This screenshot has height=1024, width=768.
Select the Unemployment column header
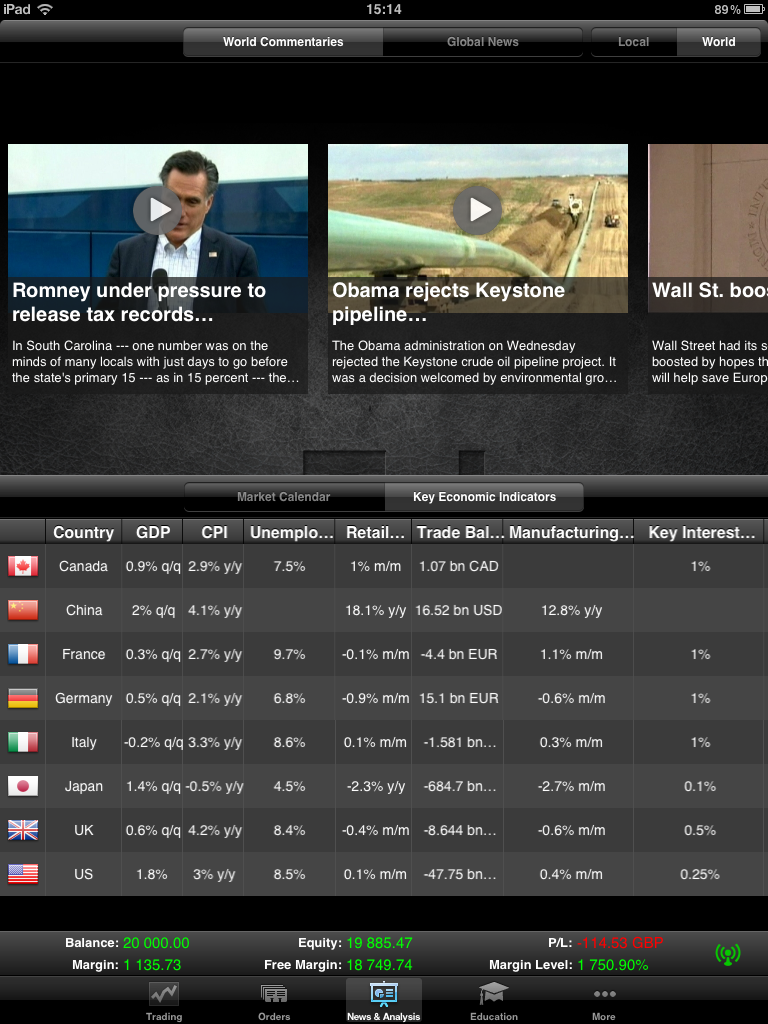pos(290,532)
